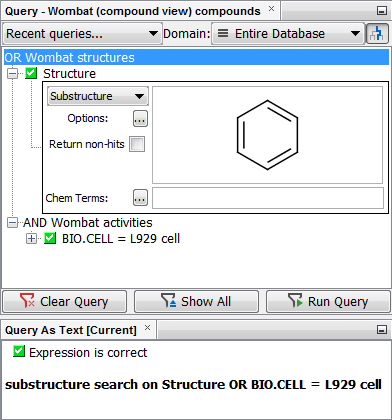Click the query tree layout icon next to Domain
This screenshot has width=392, height=420.
(377, 34)
